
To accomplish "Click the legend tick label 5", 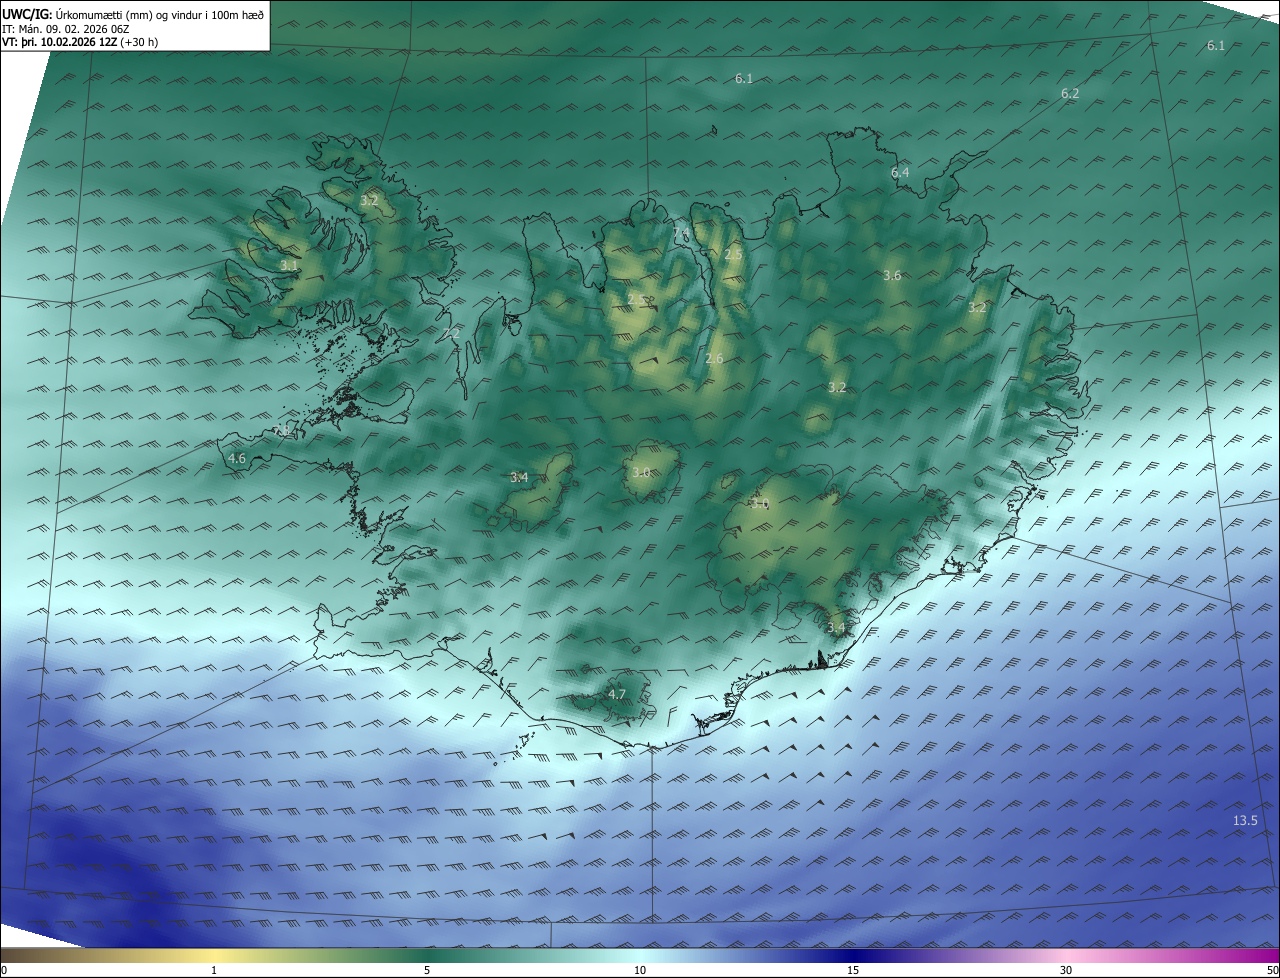I will tap(427, 970).
